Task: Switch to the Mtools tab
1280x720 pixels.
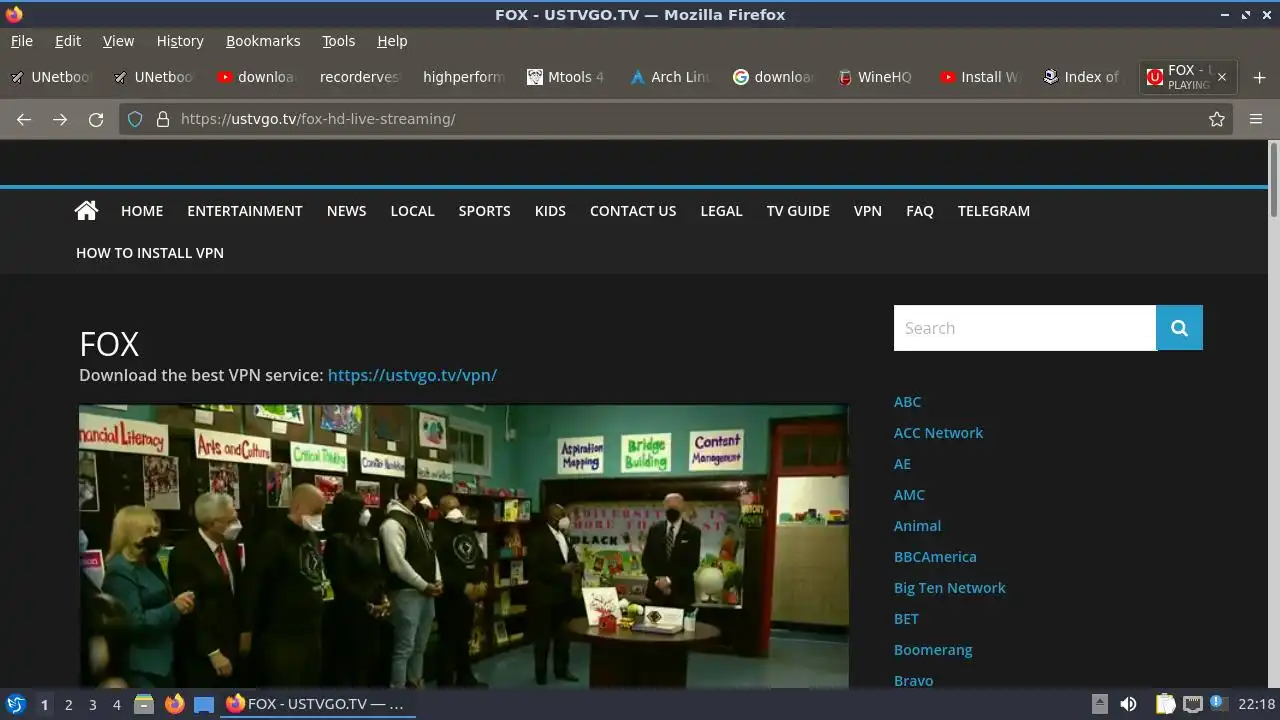Action: pyautogui.click(x=566, y=77)
